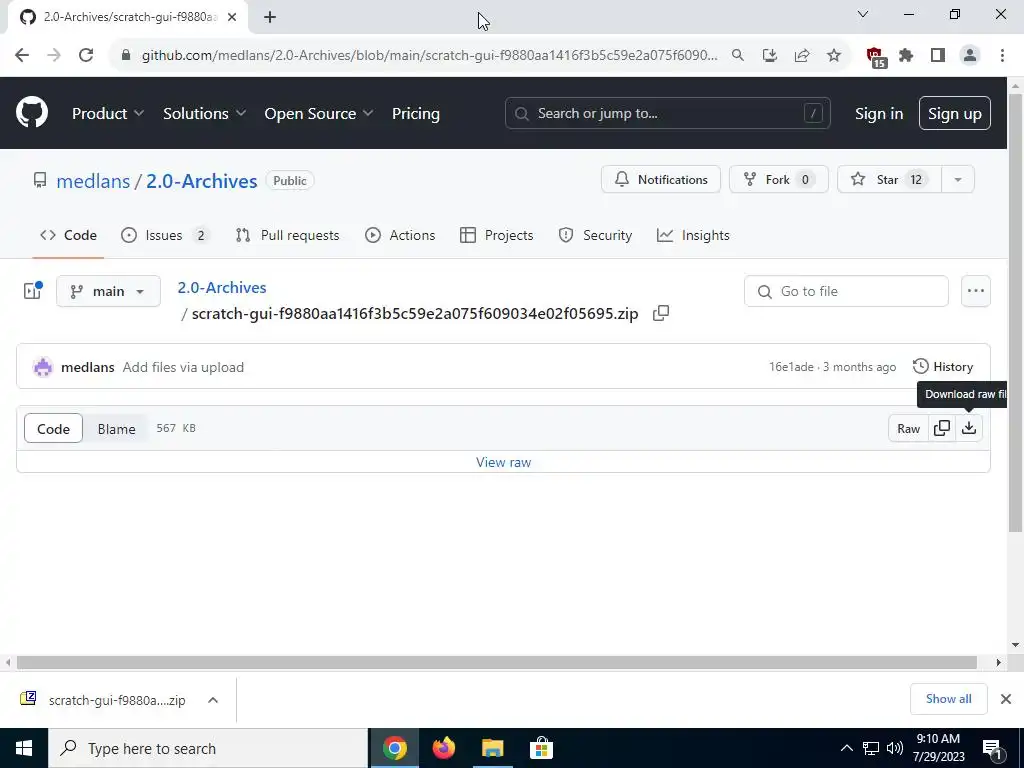
Task: Open the 2.0-Archives repository title link
Action: [202, 181]
